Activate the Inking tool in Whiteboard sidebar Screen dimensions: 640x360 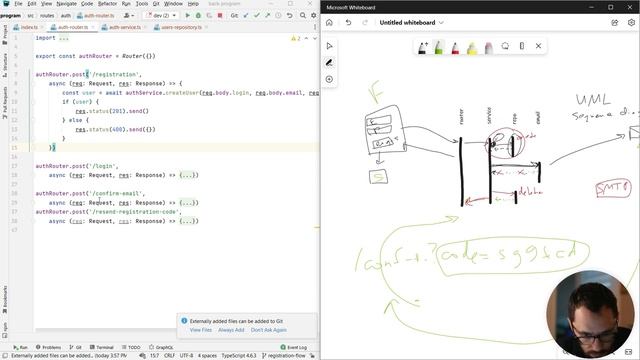329,62
